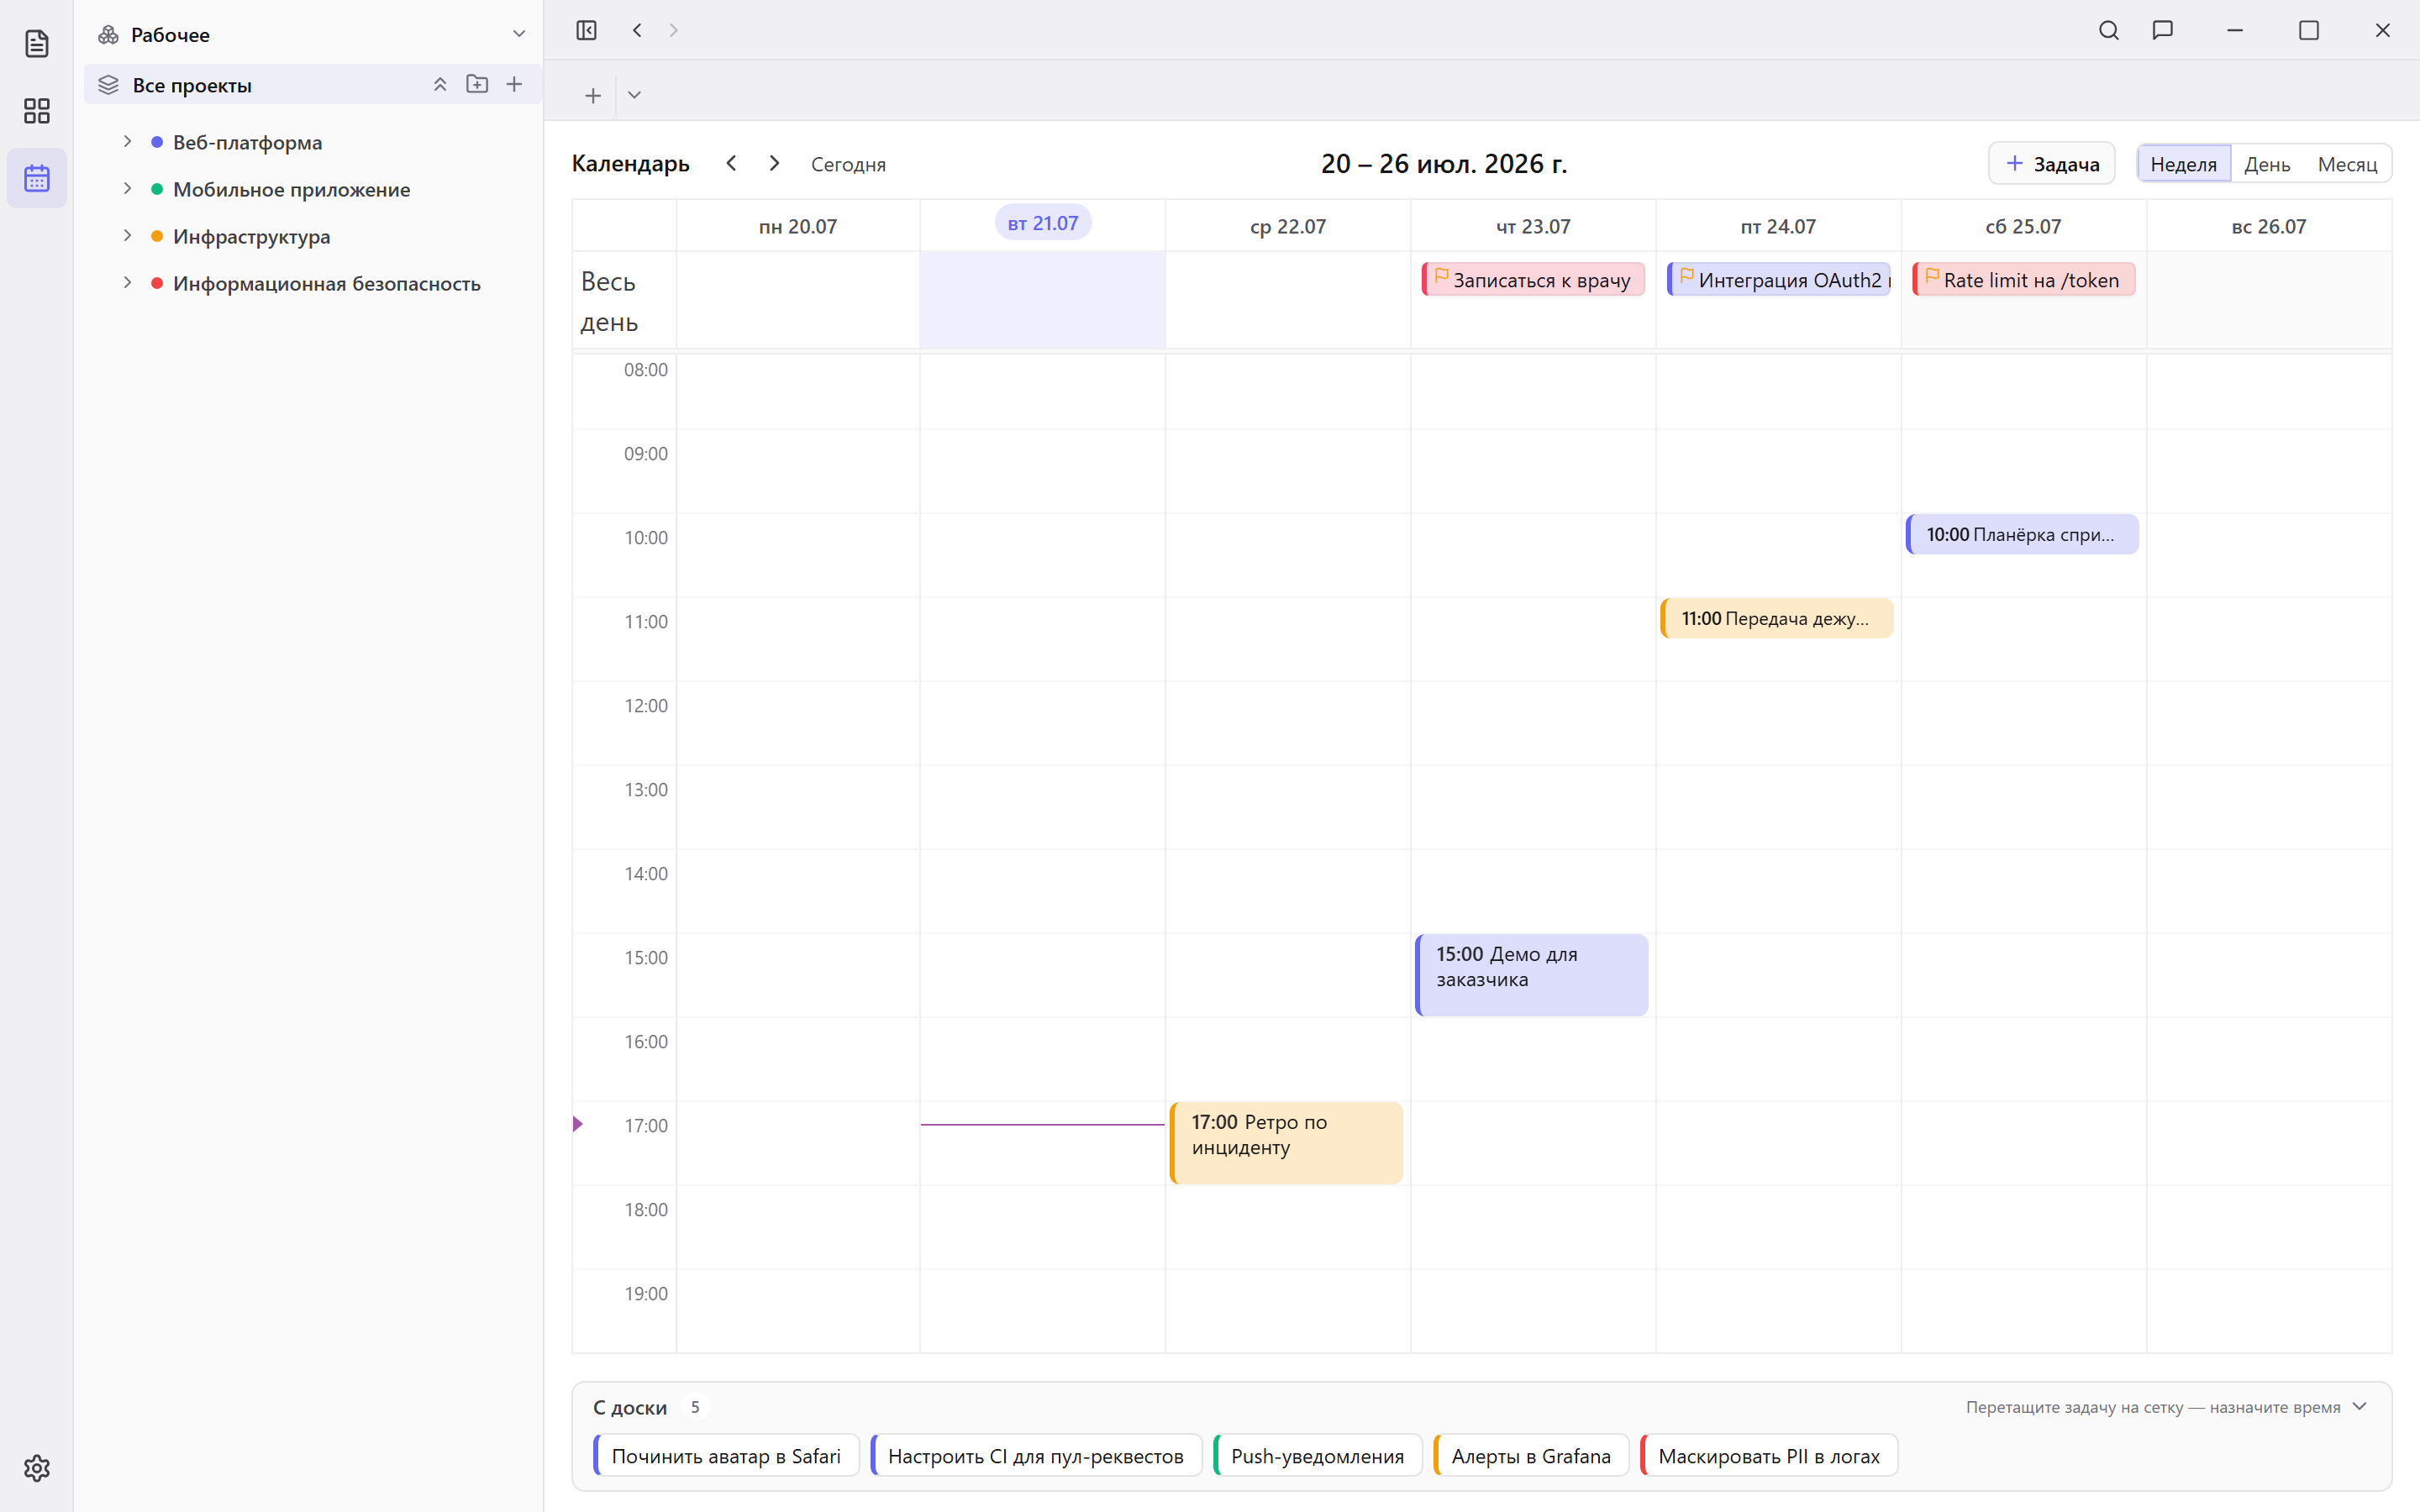Switch calendar to День view
This screenshot has height=1512, width=2420.
click(2267, 164)
